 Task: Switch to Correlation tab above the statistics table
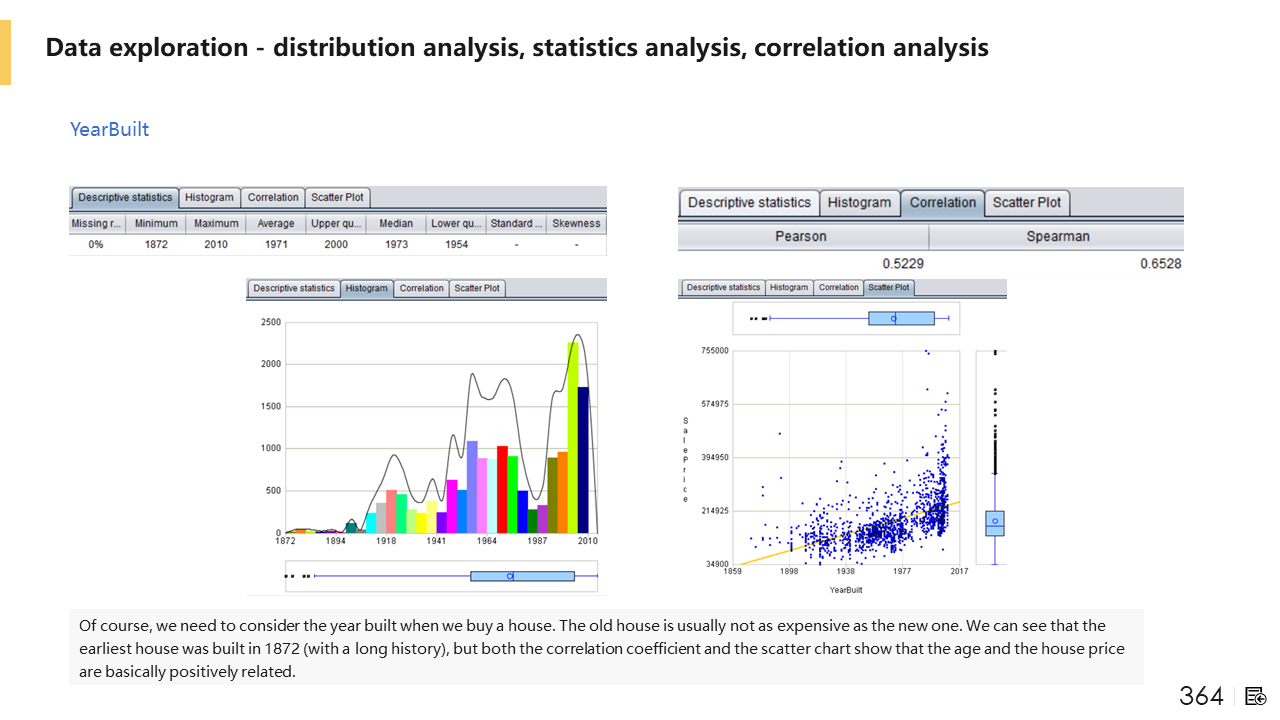click(x=273, y=198)
